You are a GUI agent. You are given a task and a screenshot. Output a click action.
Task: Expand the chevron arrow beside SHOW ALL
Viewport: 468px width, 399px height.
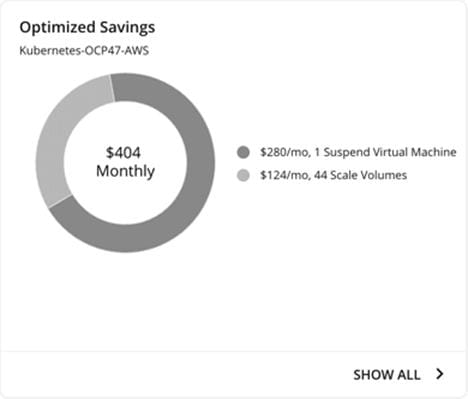(440, 374)
